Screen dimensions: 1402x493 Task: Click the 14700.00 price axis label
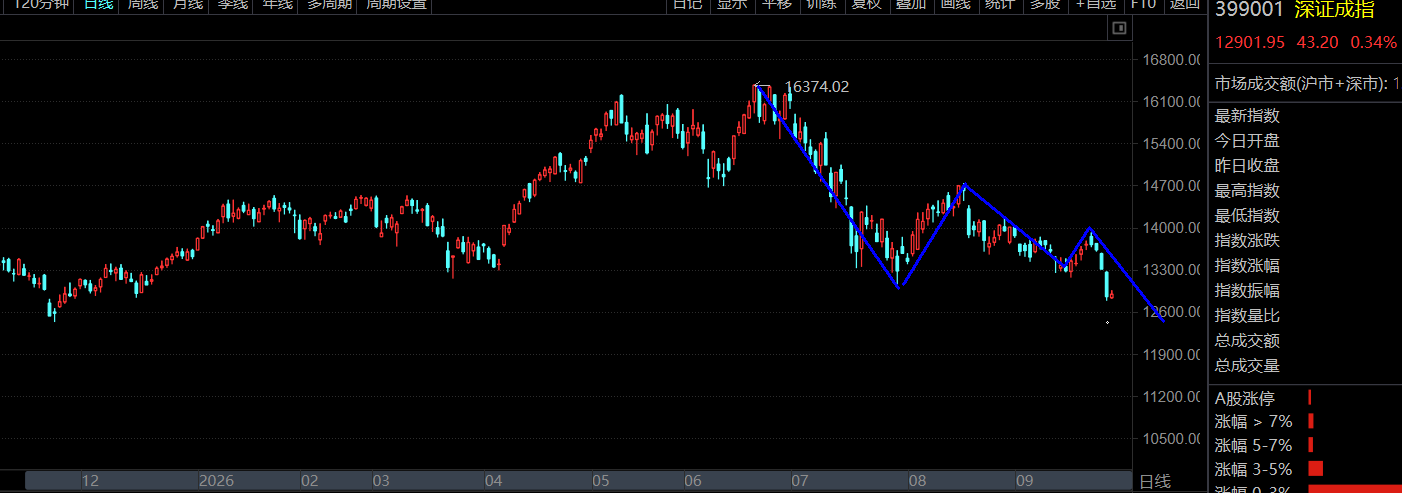[x=1171, y=186]
